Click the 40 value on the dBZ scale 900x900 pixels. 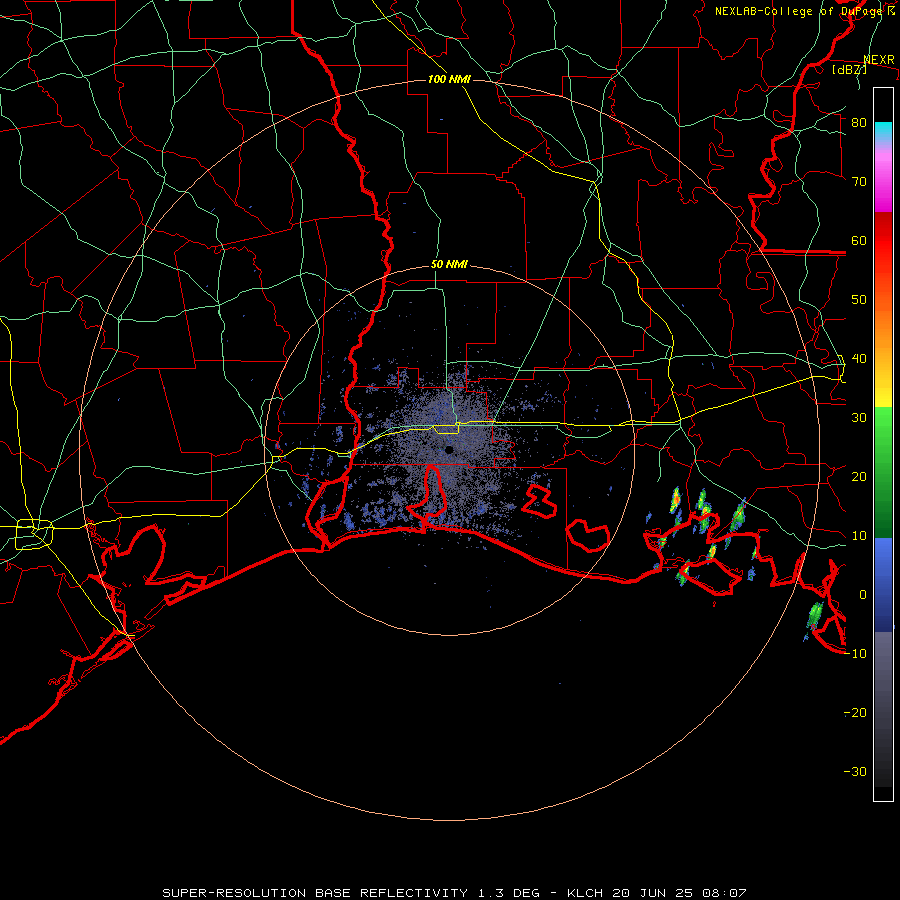[859, 359]
